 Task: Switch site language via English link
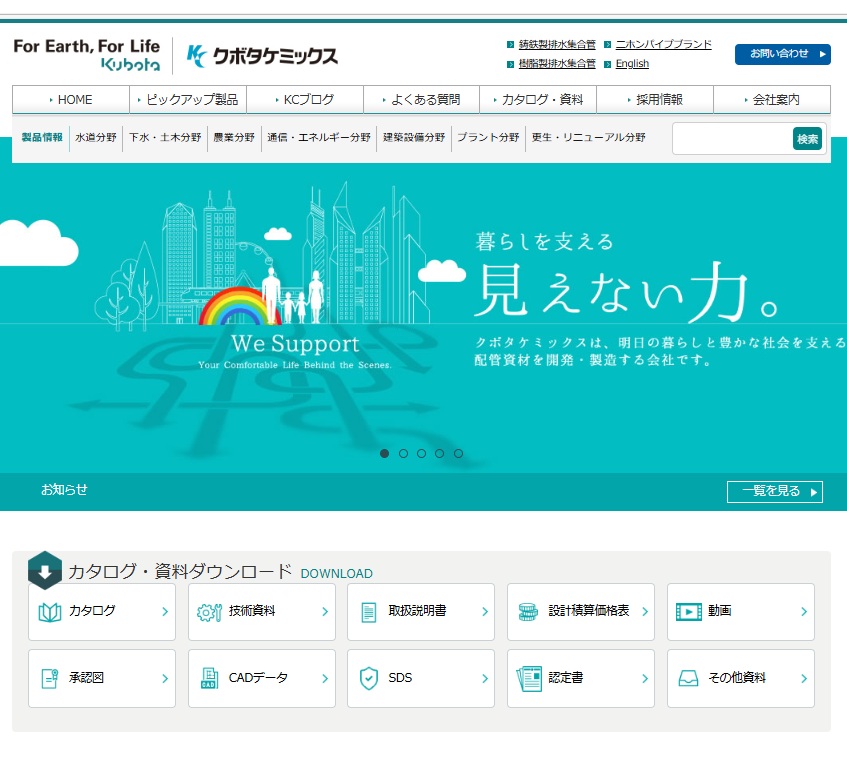click(x=632, y=64)
